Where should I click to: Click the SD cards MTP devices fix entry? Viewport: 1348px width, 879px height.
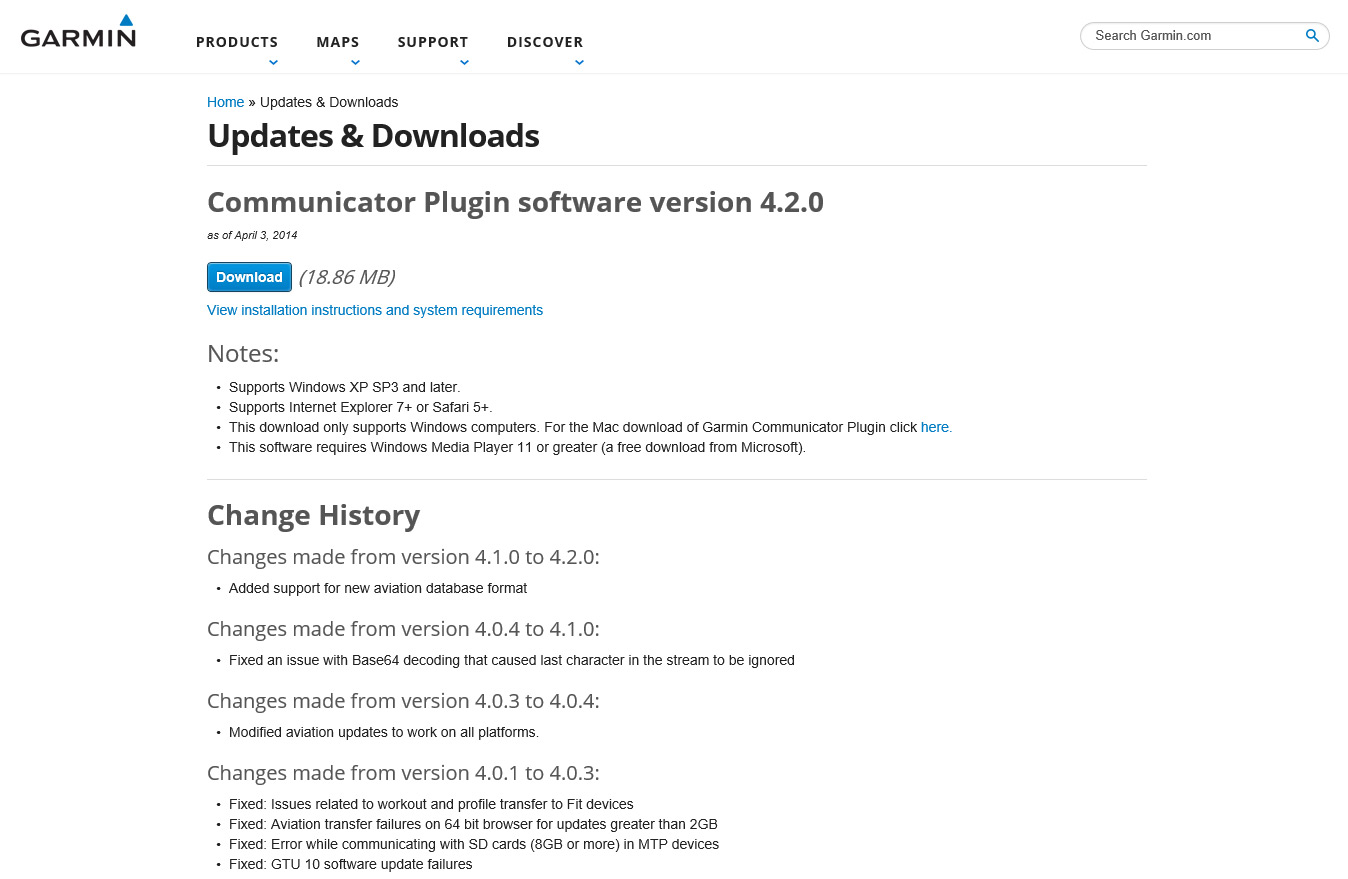click(x=474, y=844)
